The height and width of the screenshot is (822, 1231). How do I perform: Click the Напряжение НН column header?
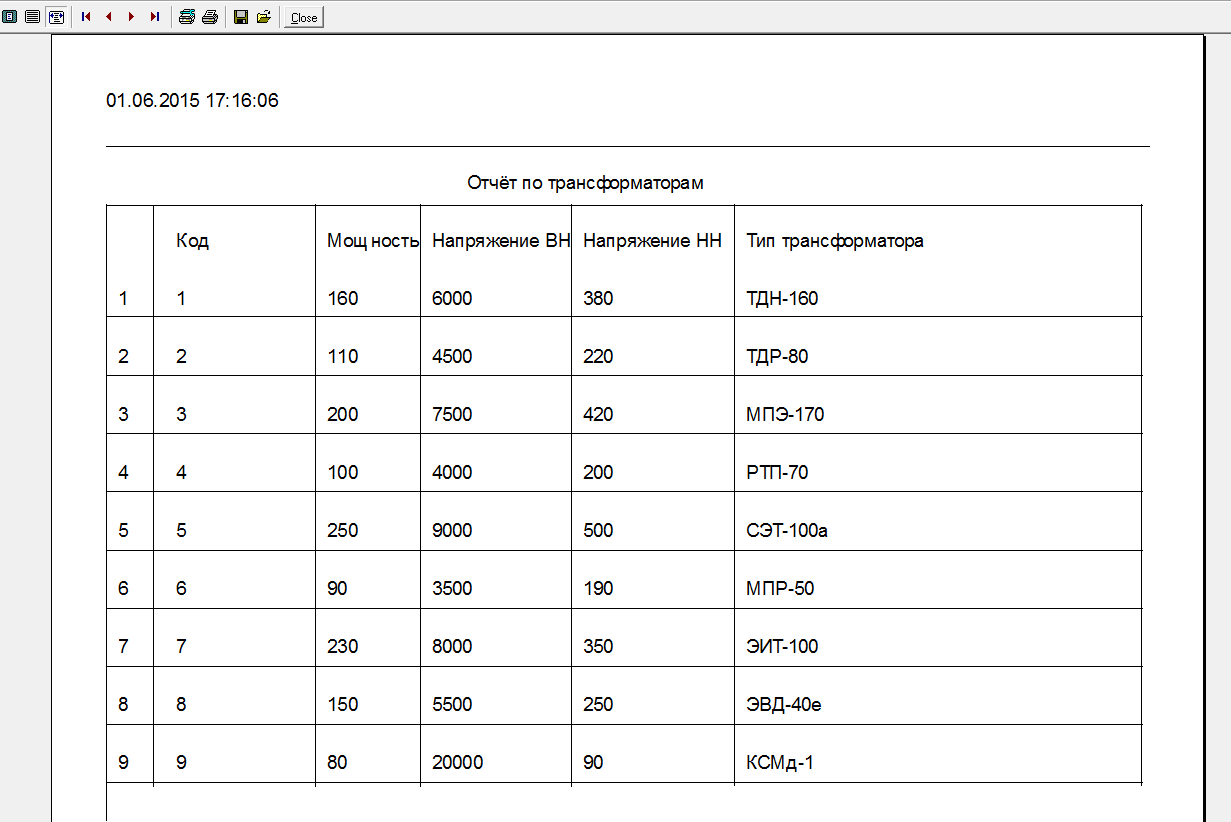point(652,241)
